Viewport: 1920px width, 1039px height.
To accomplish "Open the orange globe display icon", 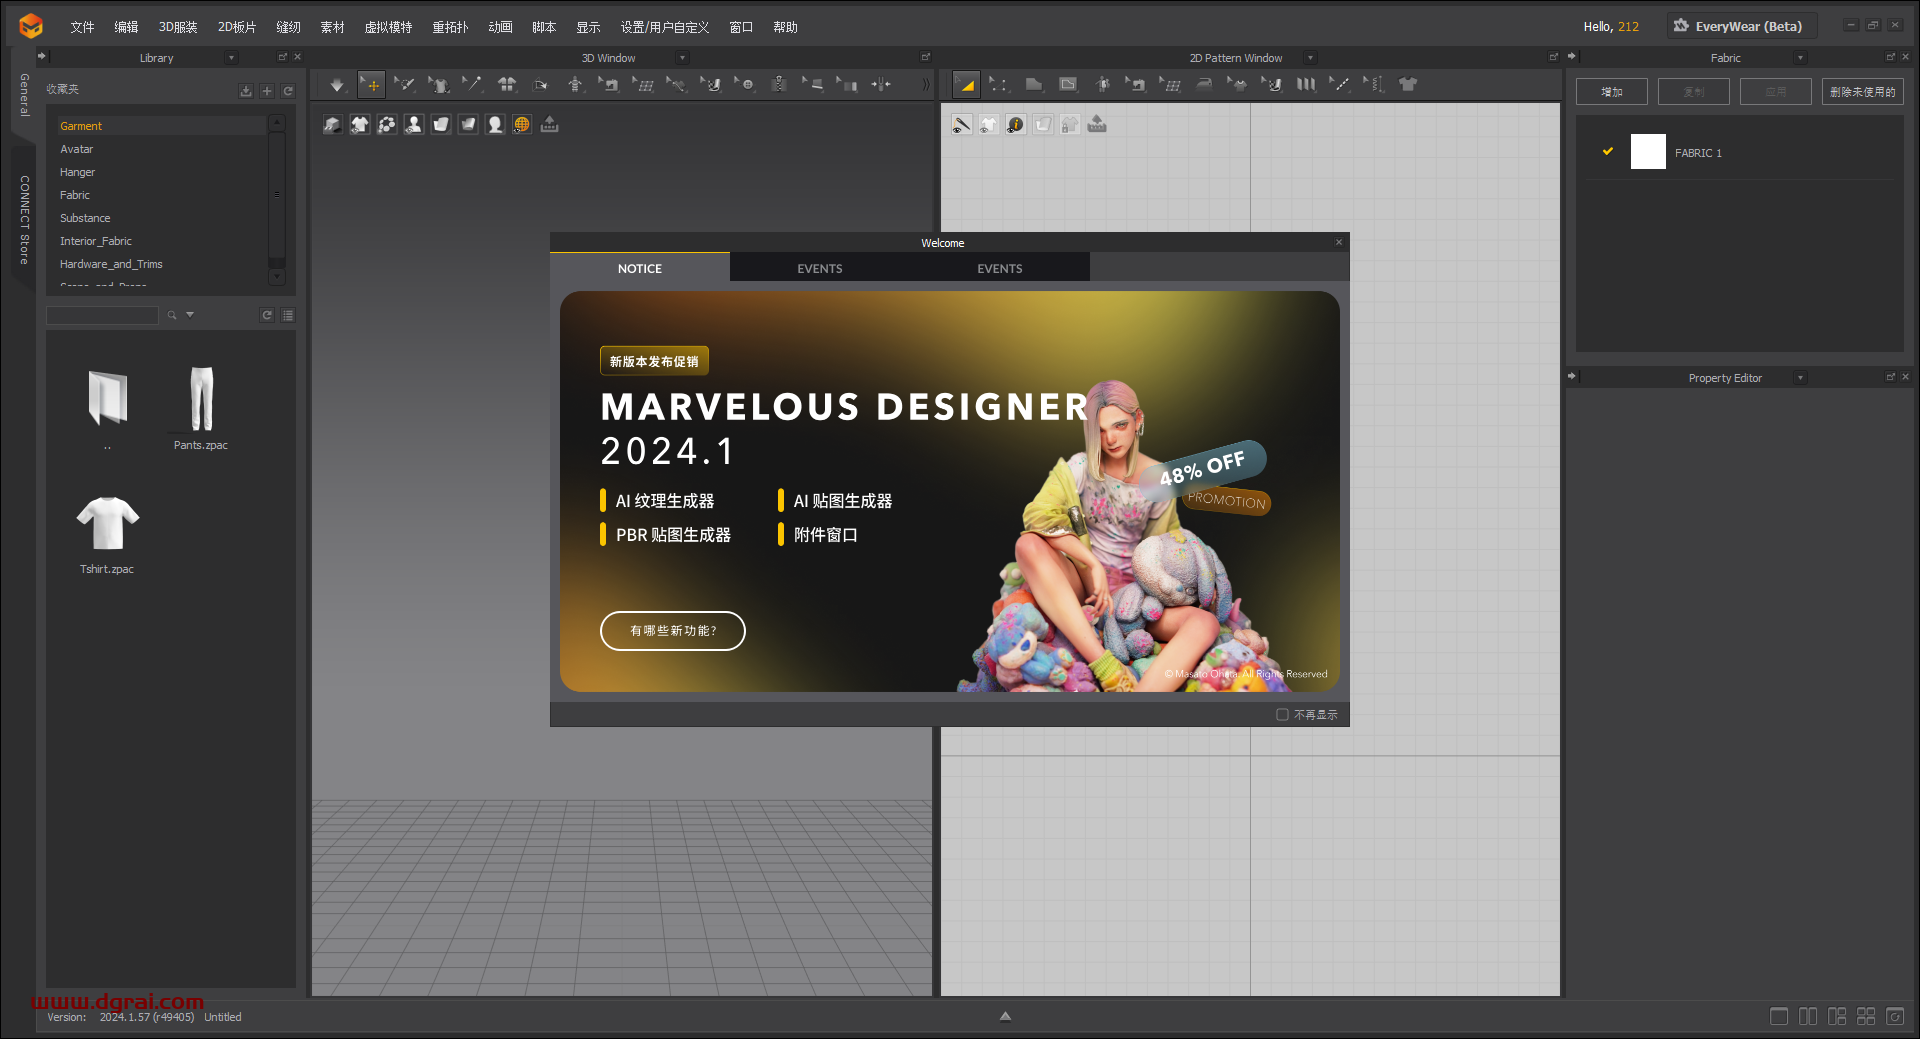I will click(522, 124).
